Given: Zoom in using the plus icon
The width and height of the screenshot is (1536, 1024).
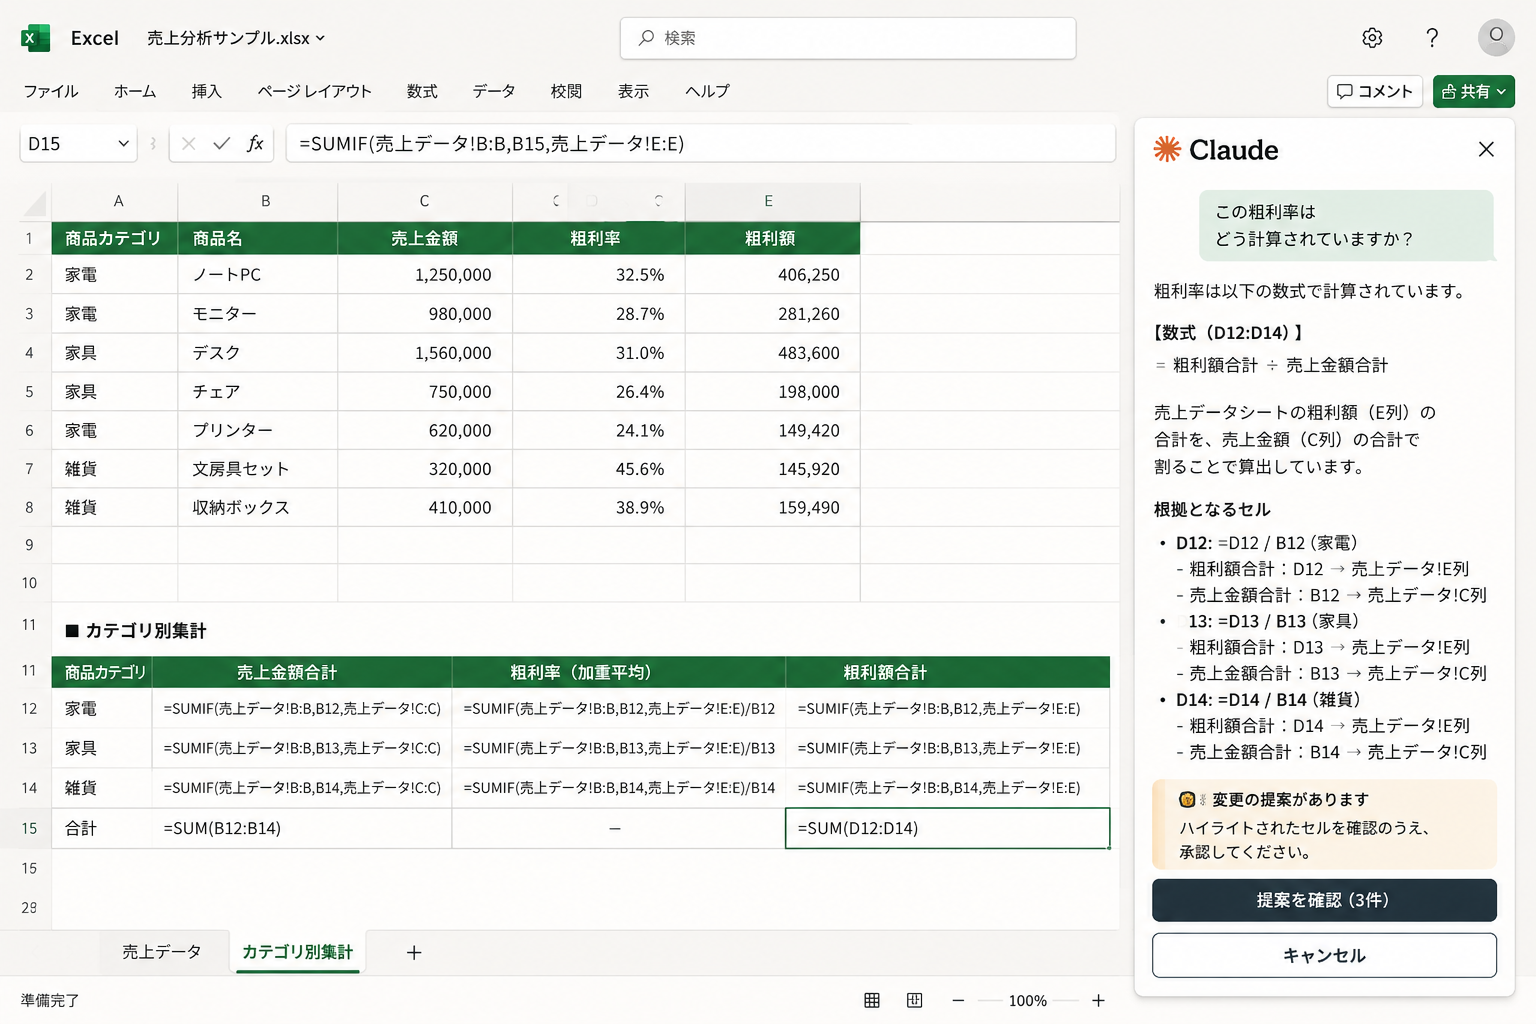Looking at the screenshot, I should click(x=1098, y=1000).
